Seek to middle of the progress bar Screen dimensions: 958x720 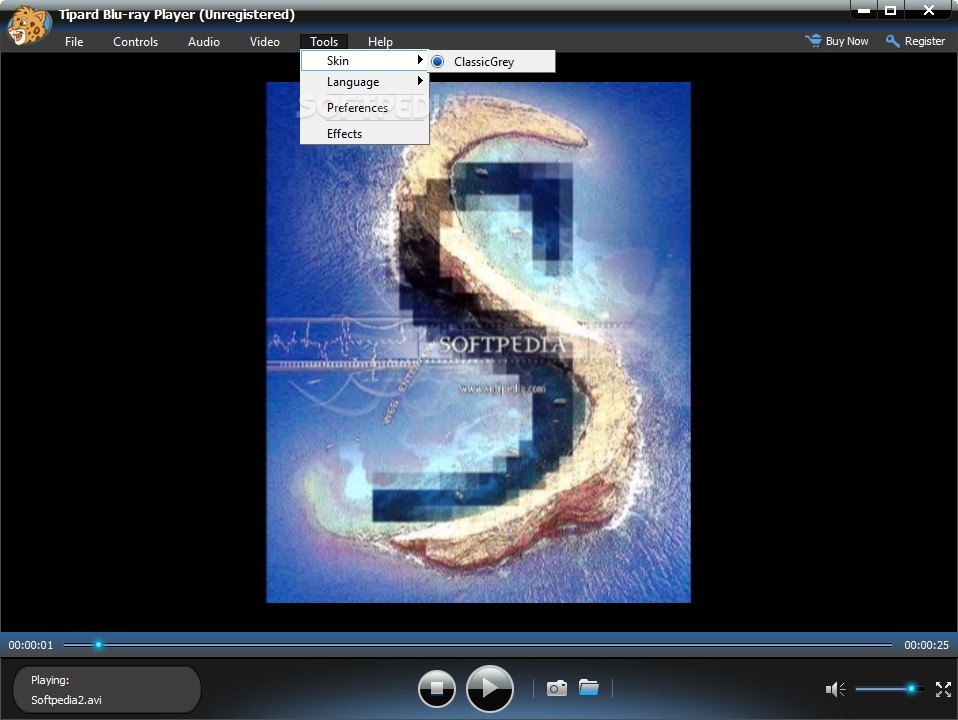(478, 645)
